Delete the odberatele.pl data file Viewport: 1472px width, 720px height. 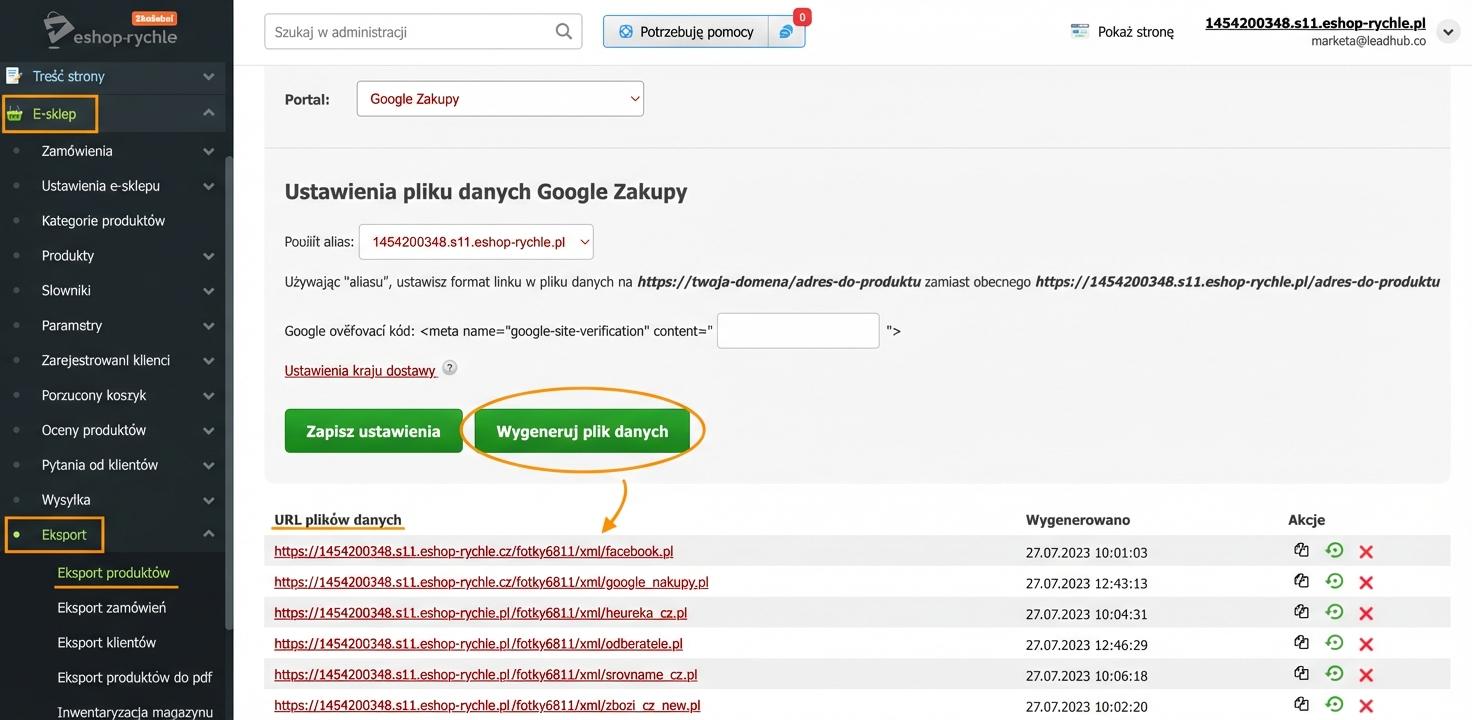1366,644
